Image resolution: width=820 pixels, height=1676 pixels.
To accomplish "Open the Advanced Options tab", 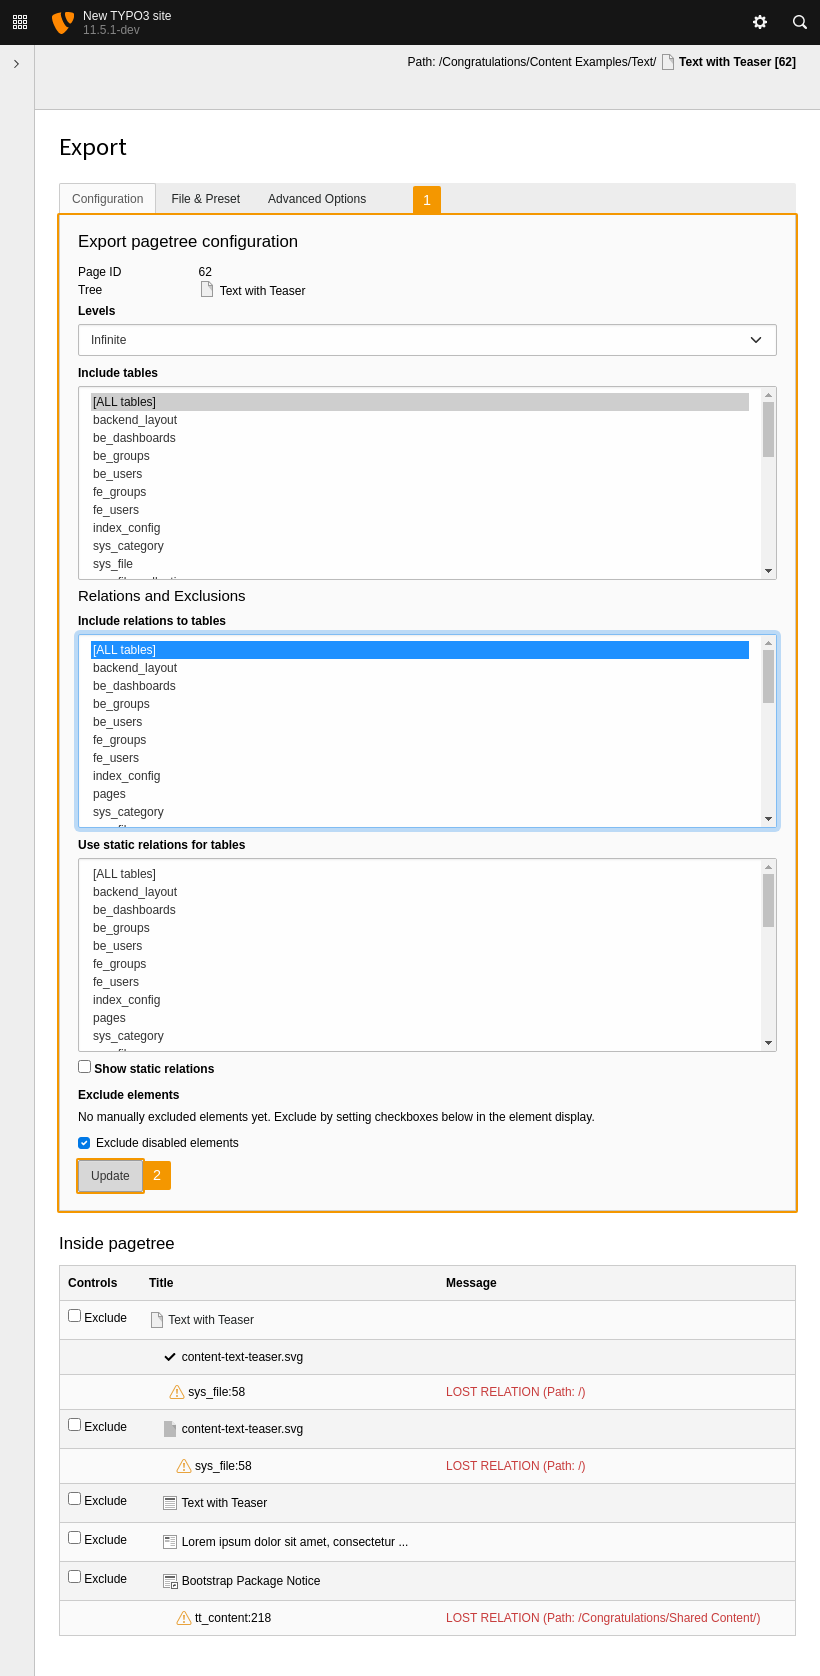I will (x=317, y=198).
